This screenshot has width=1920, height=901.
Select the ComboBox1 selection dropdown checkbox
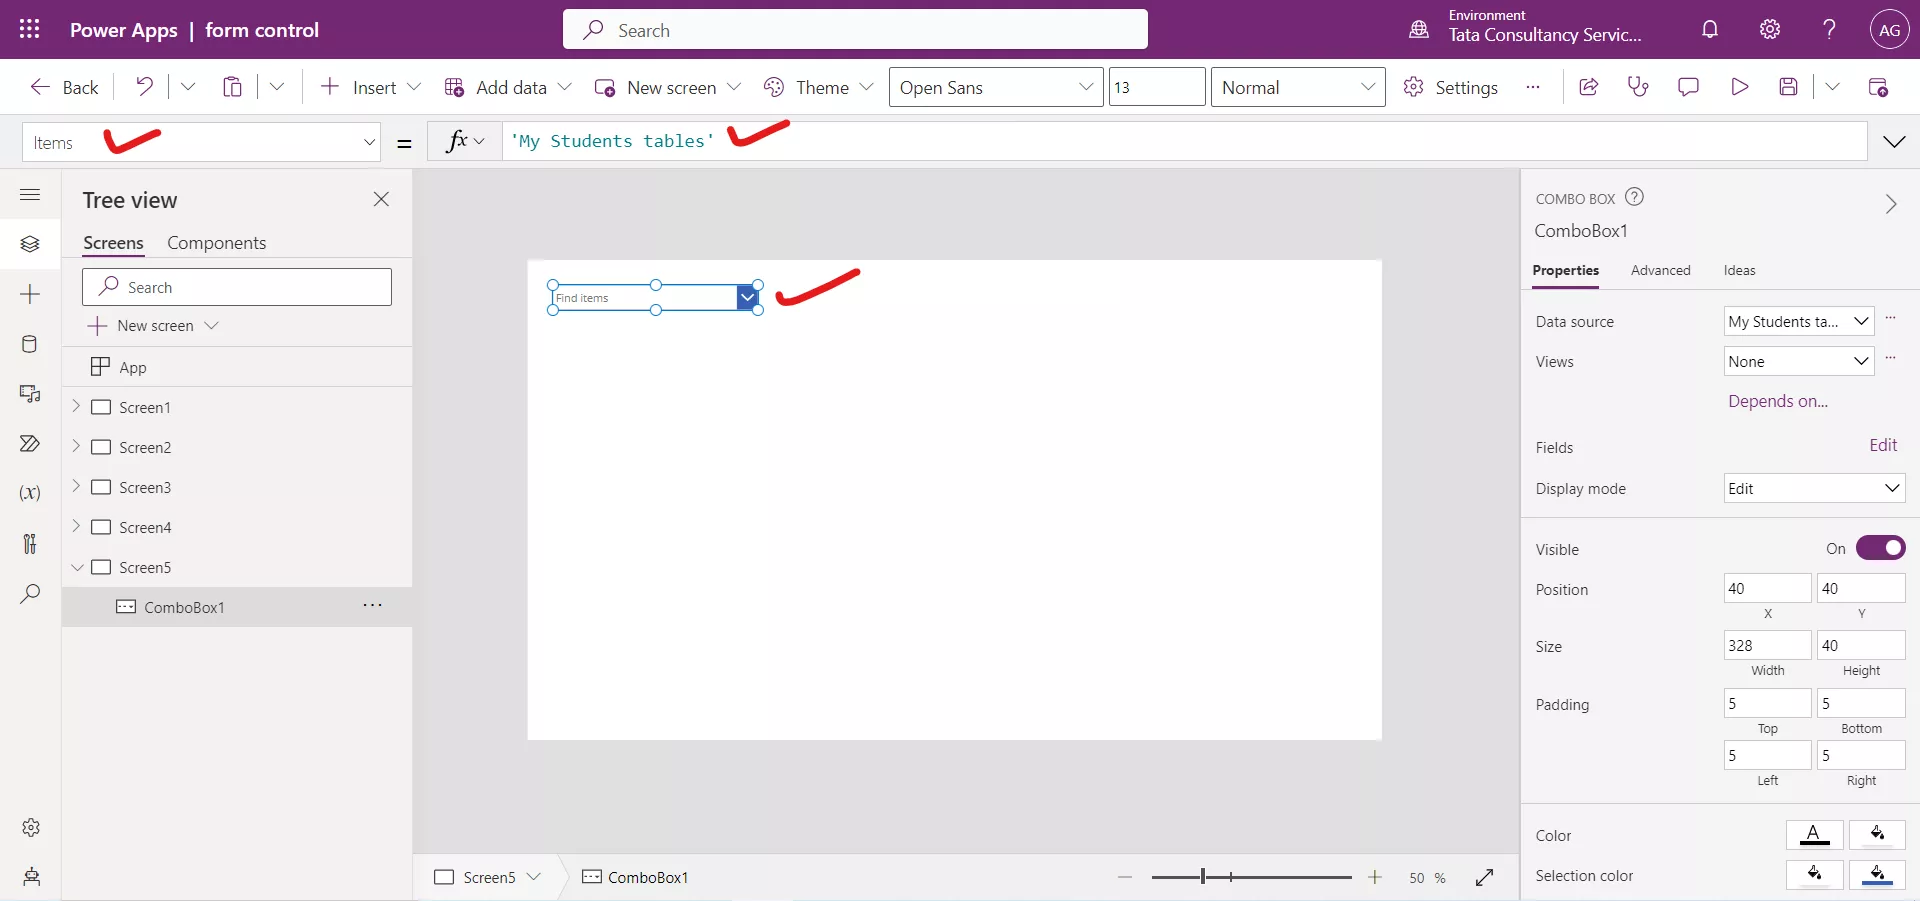tap(747, 297)
